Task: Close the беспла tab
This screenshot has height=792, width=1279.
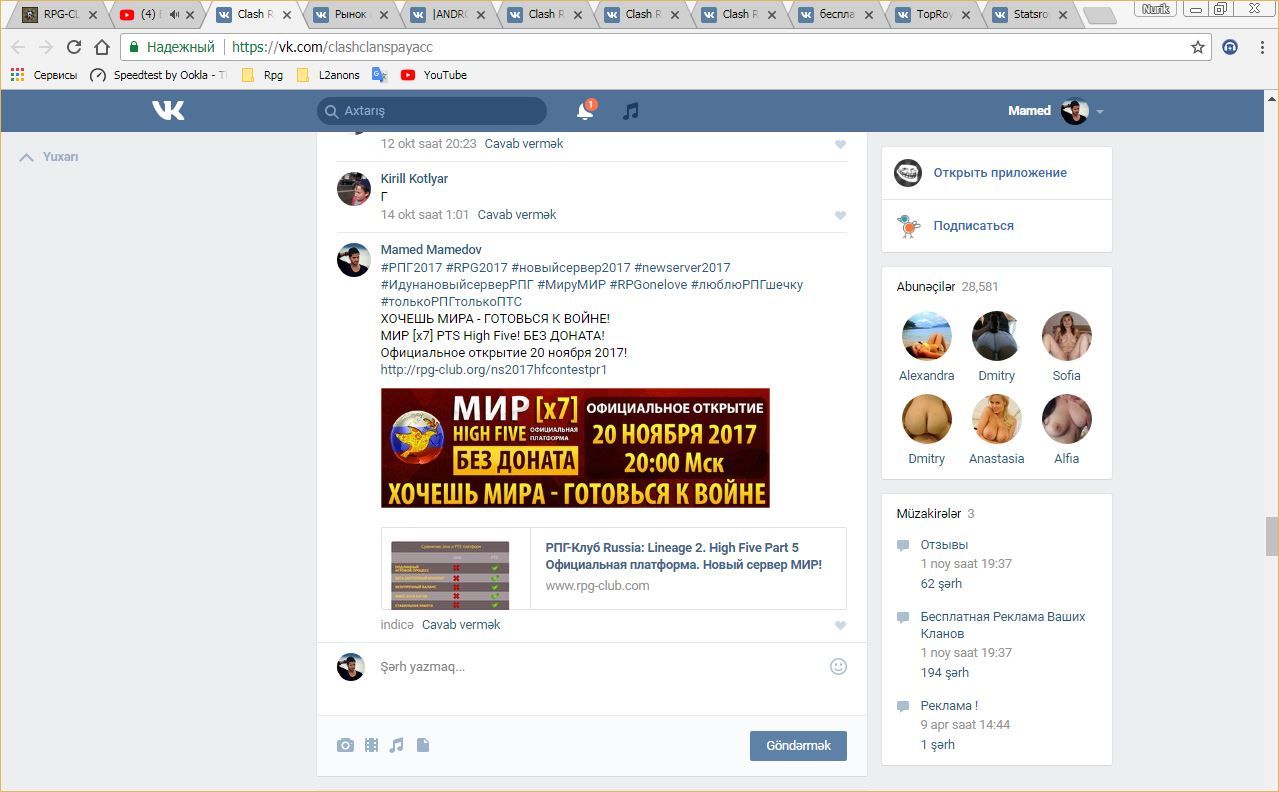Action: point(868,15)
